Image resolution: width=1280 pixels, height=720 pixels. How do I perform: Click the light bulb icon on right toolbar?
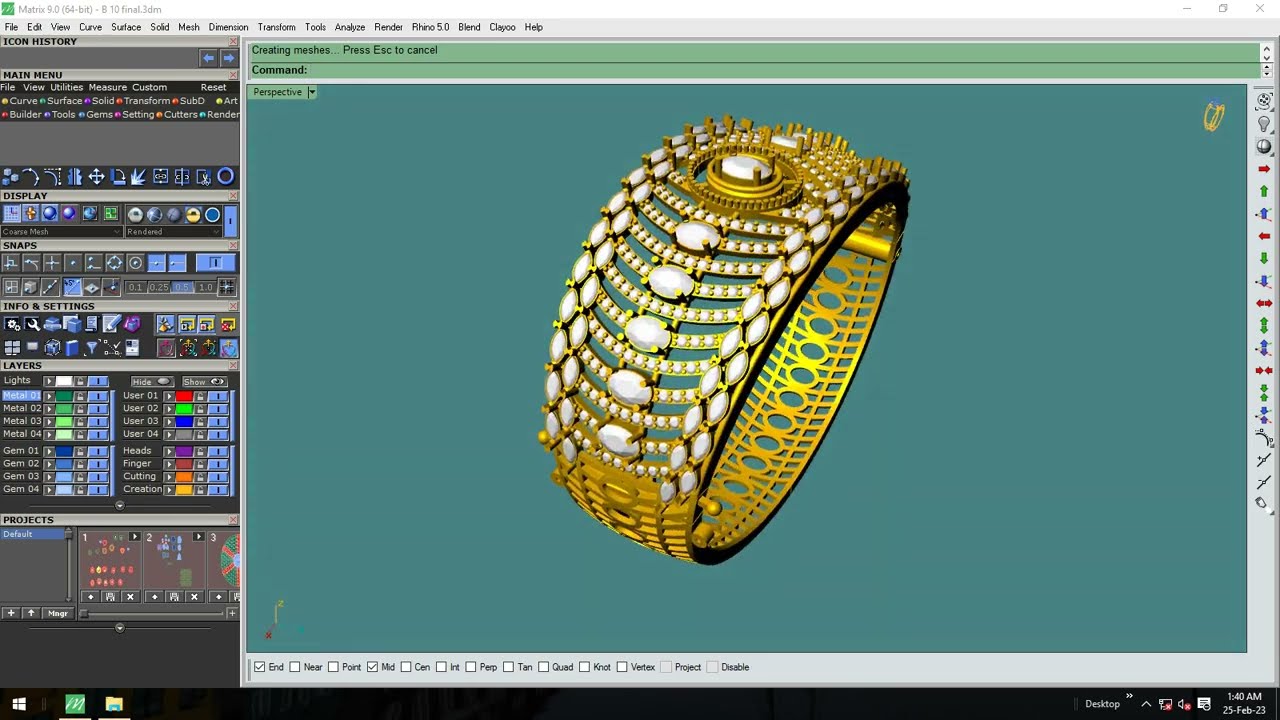pos(1264,124)
